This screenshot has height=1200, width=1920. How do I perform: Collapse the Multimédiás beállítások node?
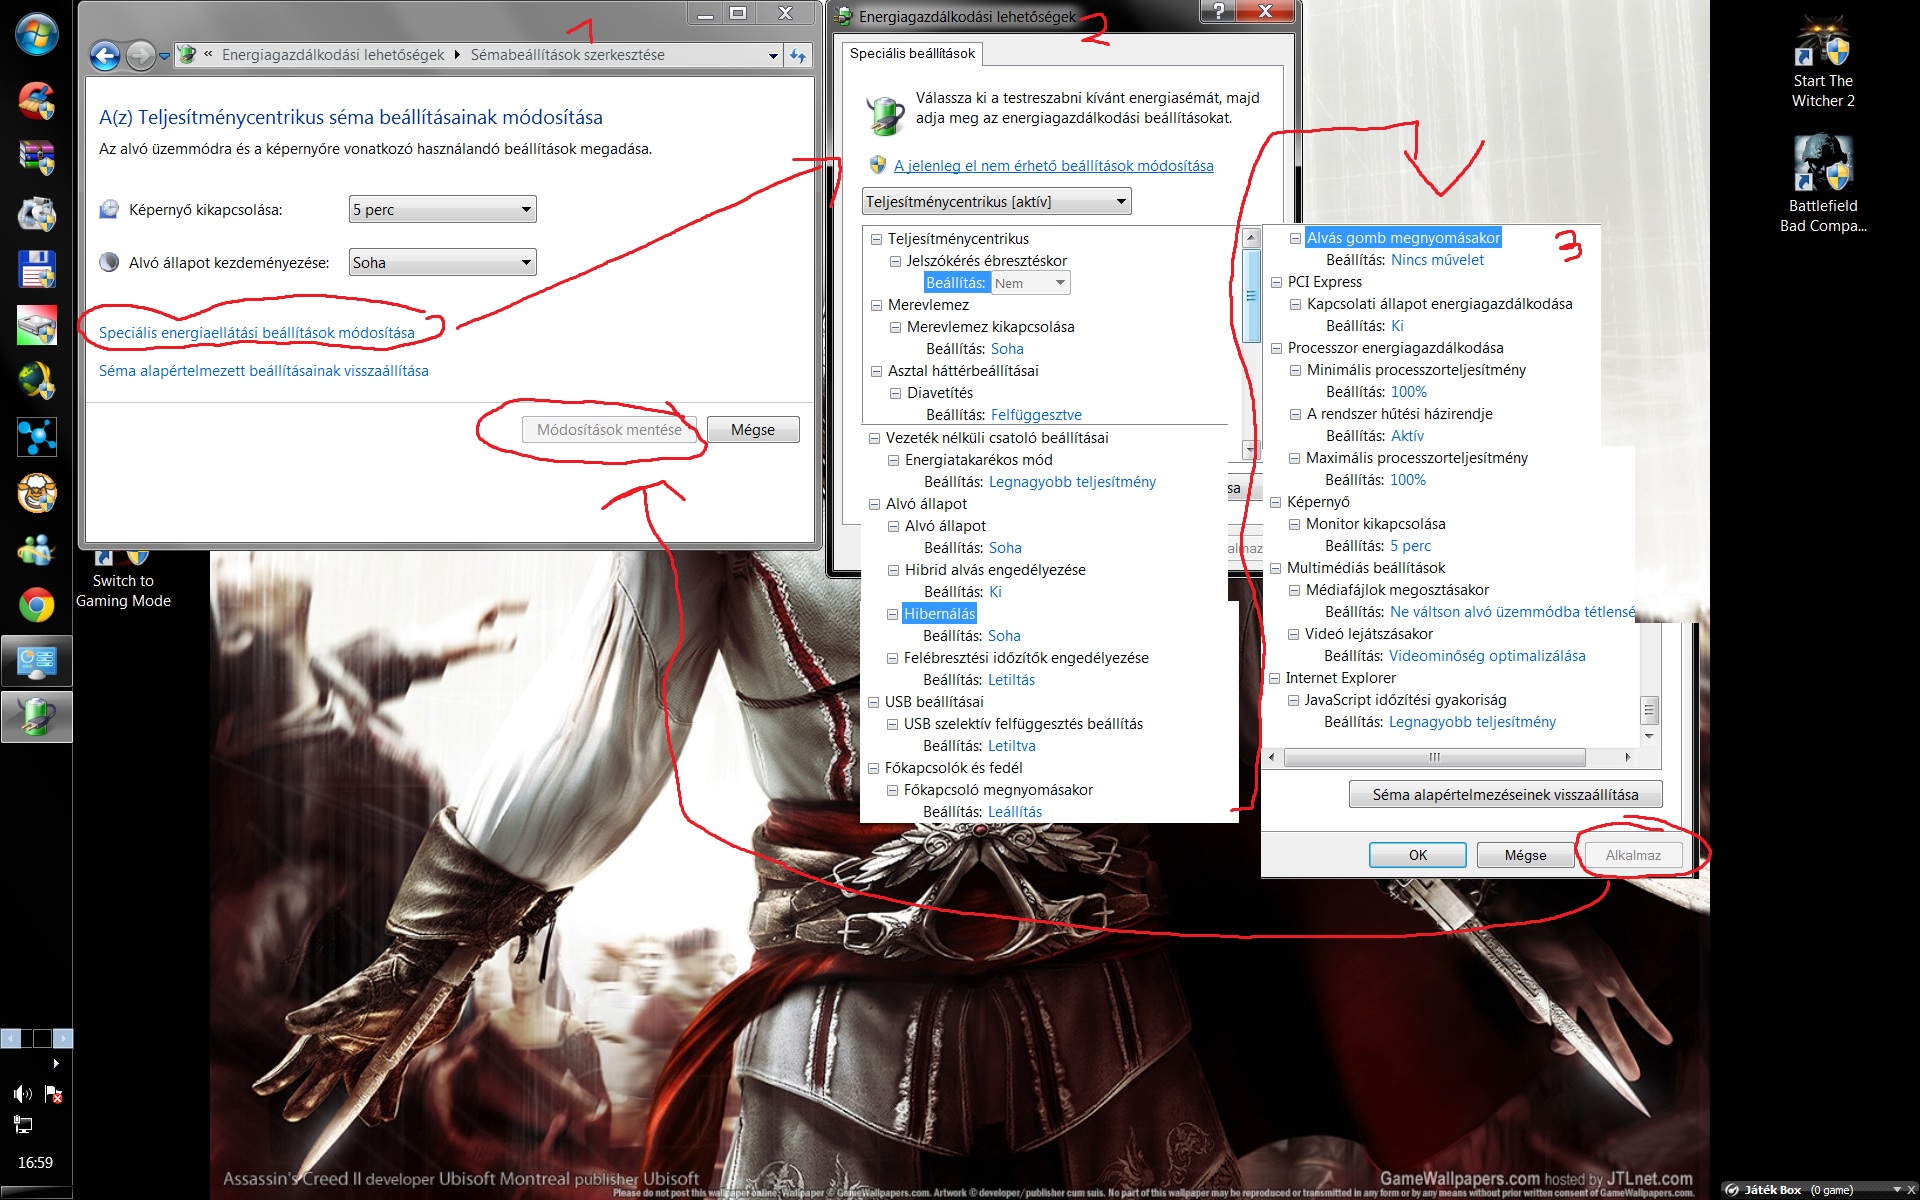pyautogui.click(x=1276, y=568)
